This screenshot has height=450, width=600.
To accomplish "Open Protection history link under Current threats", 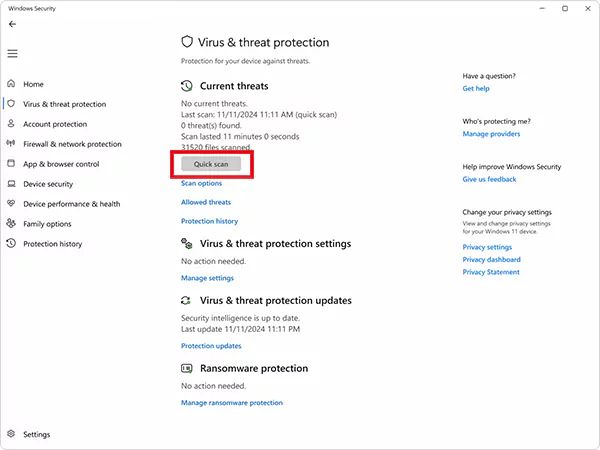I will [x=209, y=221].
